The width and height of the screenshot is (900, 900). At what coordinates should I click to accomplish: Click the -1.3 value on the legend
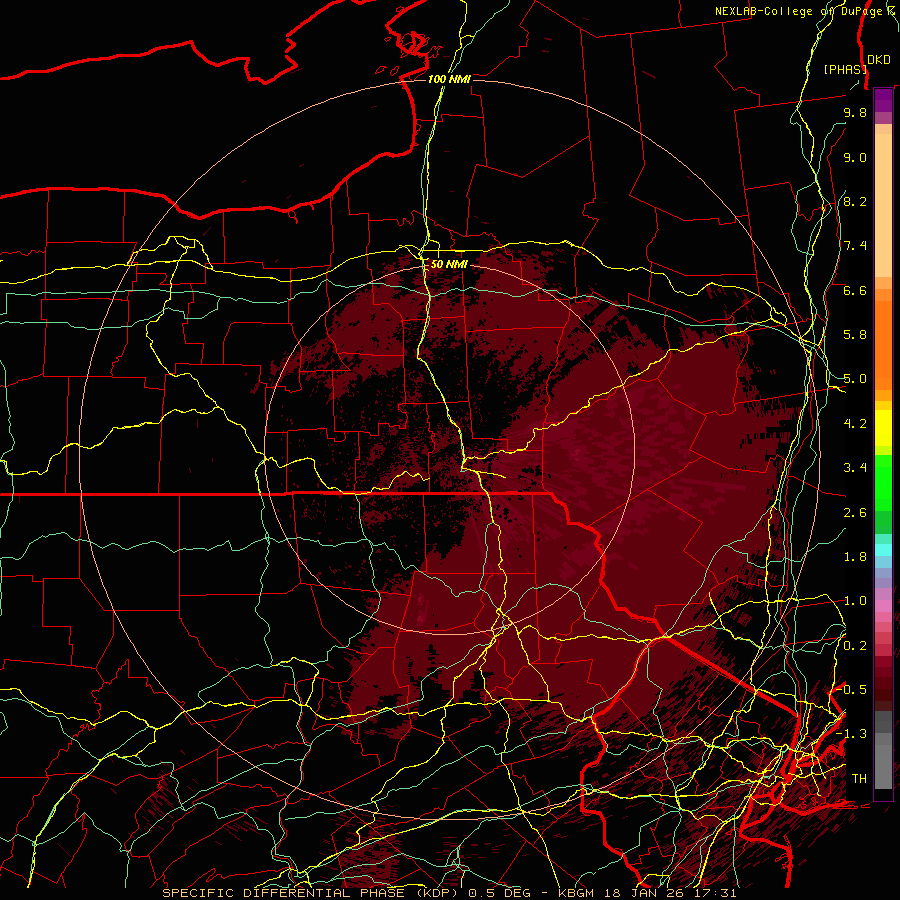(x=851, y=734)
